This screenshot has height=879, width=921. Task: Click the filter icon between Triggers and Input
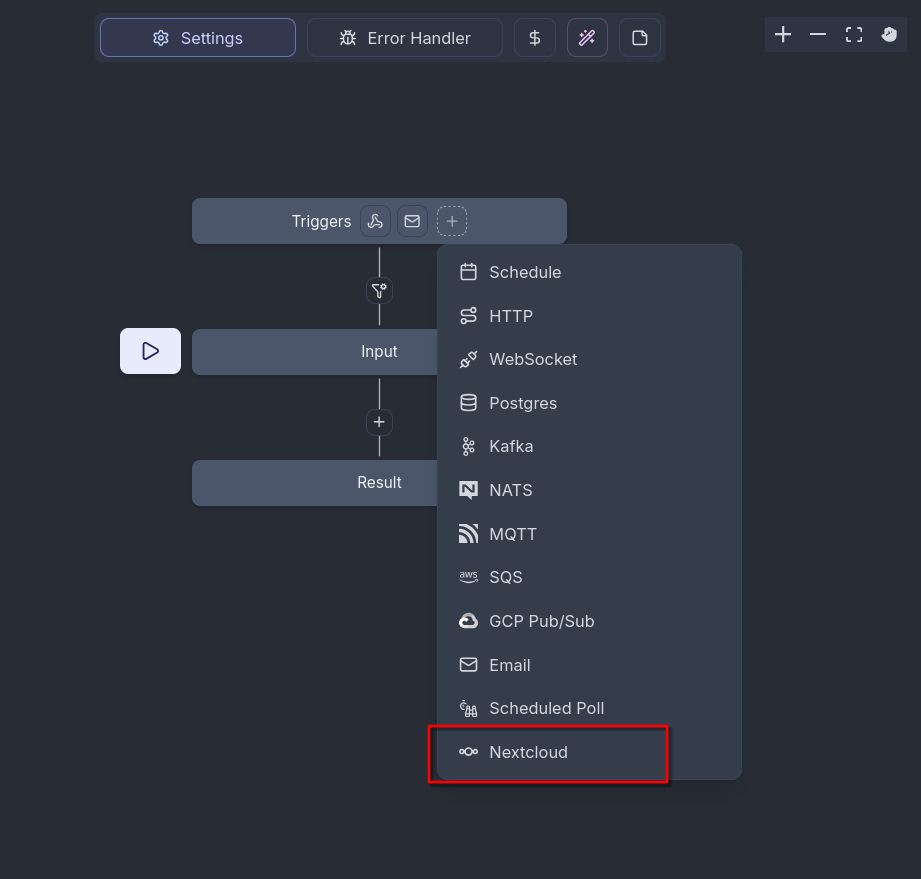379,290
